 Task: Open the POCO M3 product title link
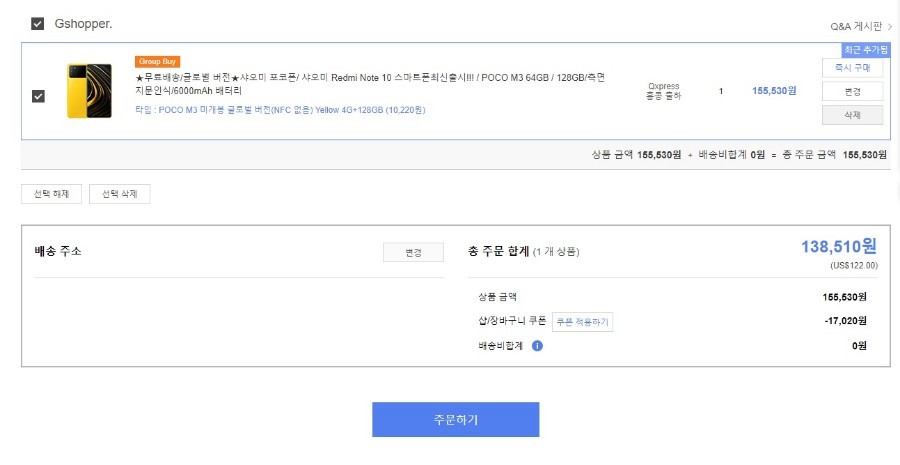tap(370, 84)
